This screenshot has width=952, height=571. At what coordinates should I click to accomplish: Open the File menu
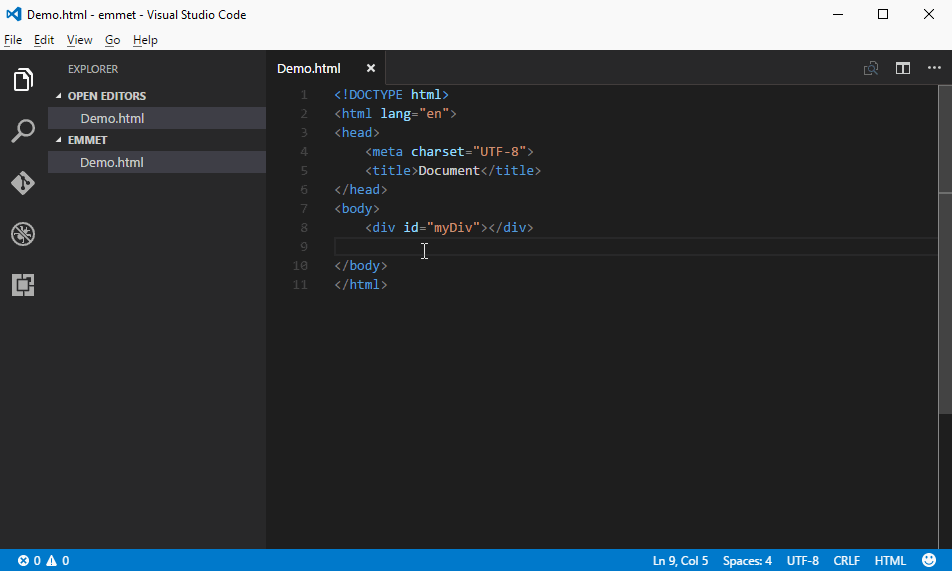(x=13, y=40)
